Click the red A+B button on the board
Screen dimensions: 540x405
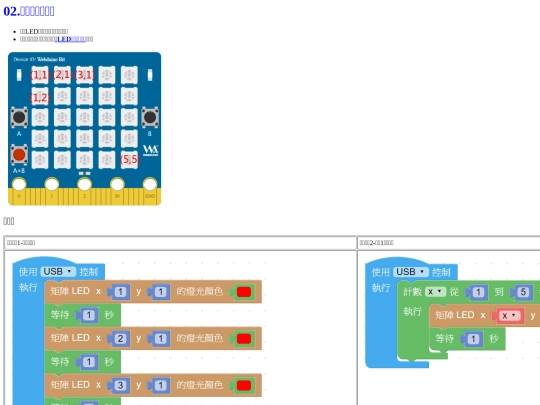pyautogui.click(x=19, y=155)
